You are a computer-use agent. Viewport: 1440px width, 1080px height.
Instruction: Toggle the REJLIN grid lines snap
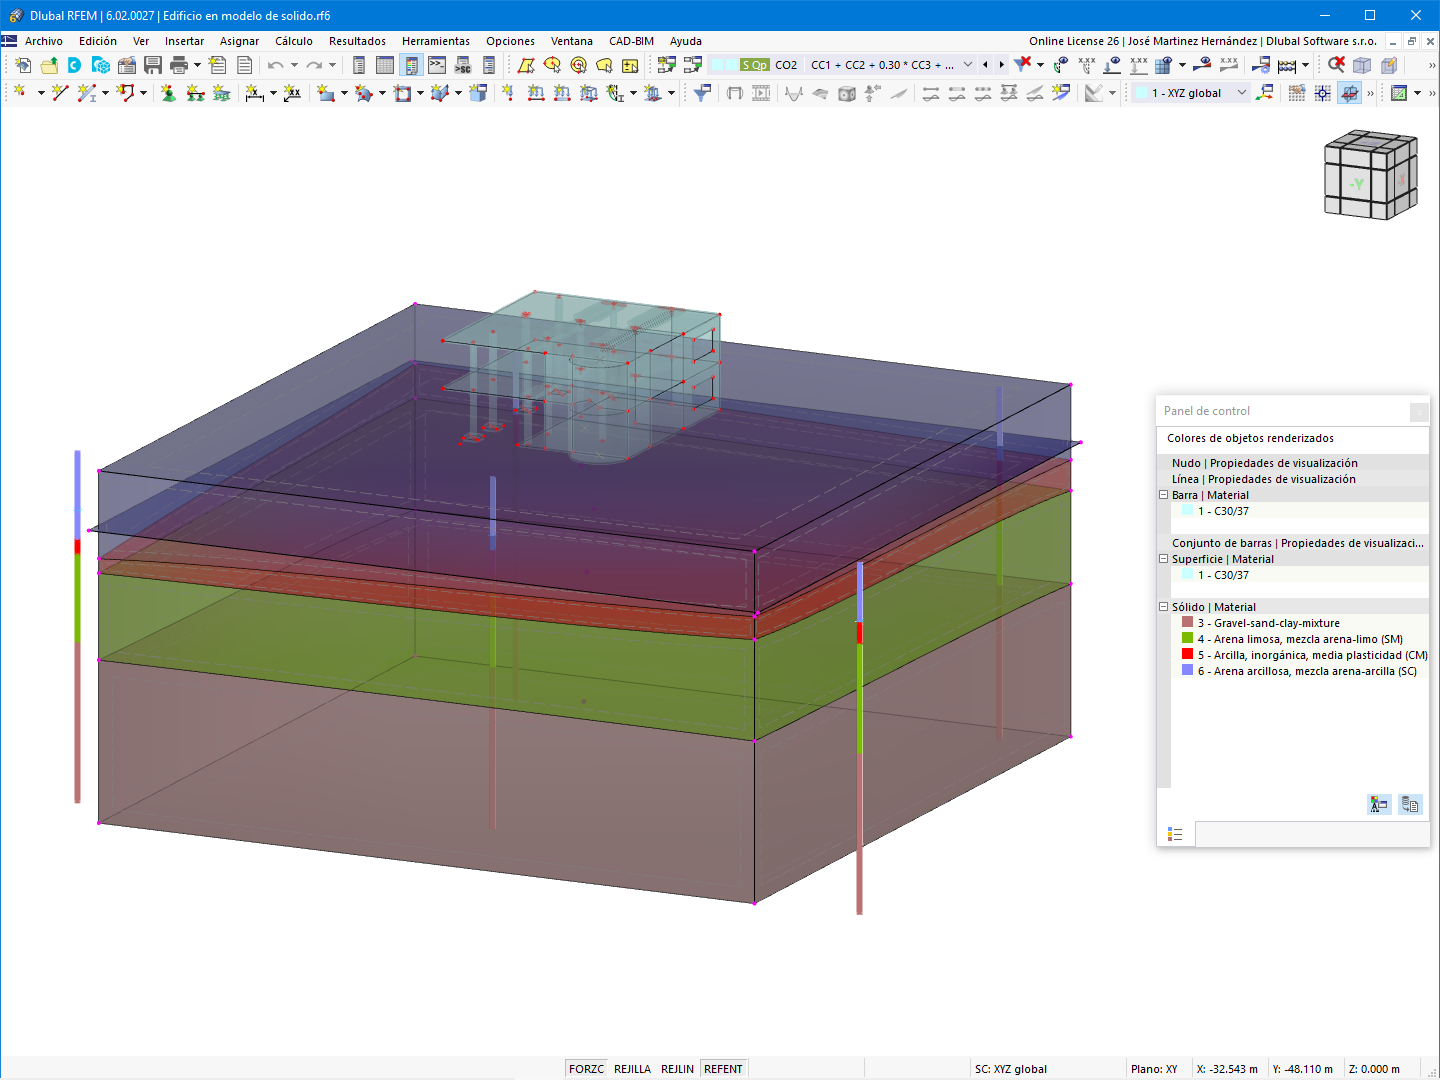677,1069
